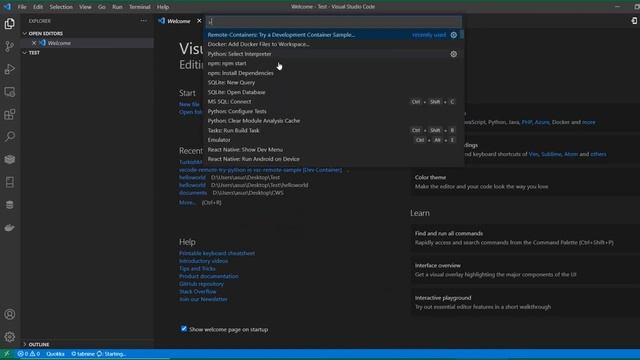This screenshot has height=360, width=640.
Task: Run MS SQL: Connect command
Action: coord(333,102)
